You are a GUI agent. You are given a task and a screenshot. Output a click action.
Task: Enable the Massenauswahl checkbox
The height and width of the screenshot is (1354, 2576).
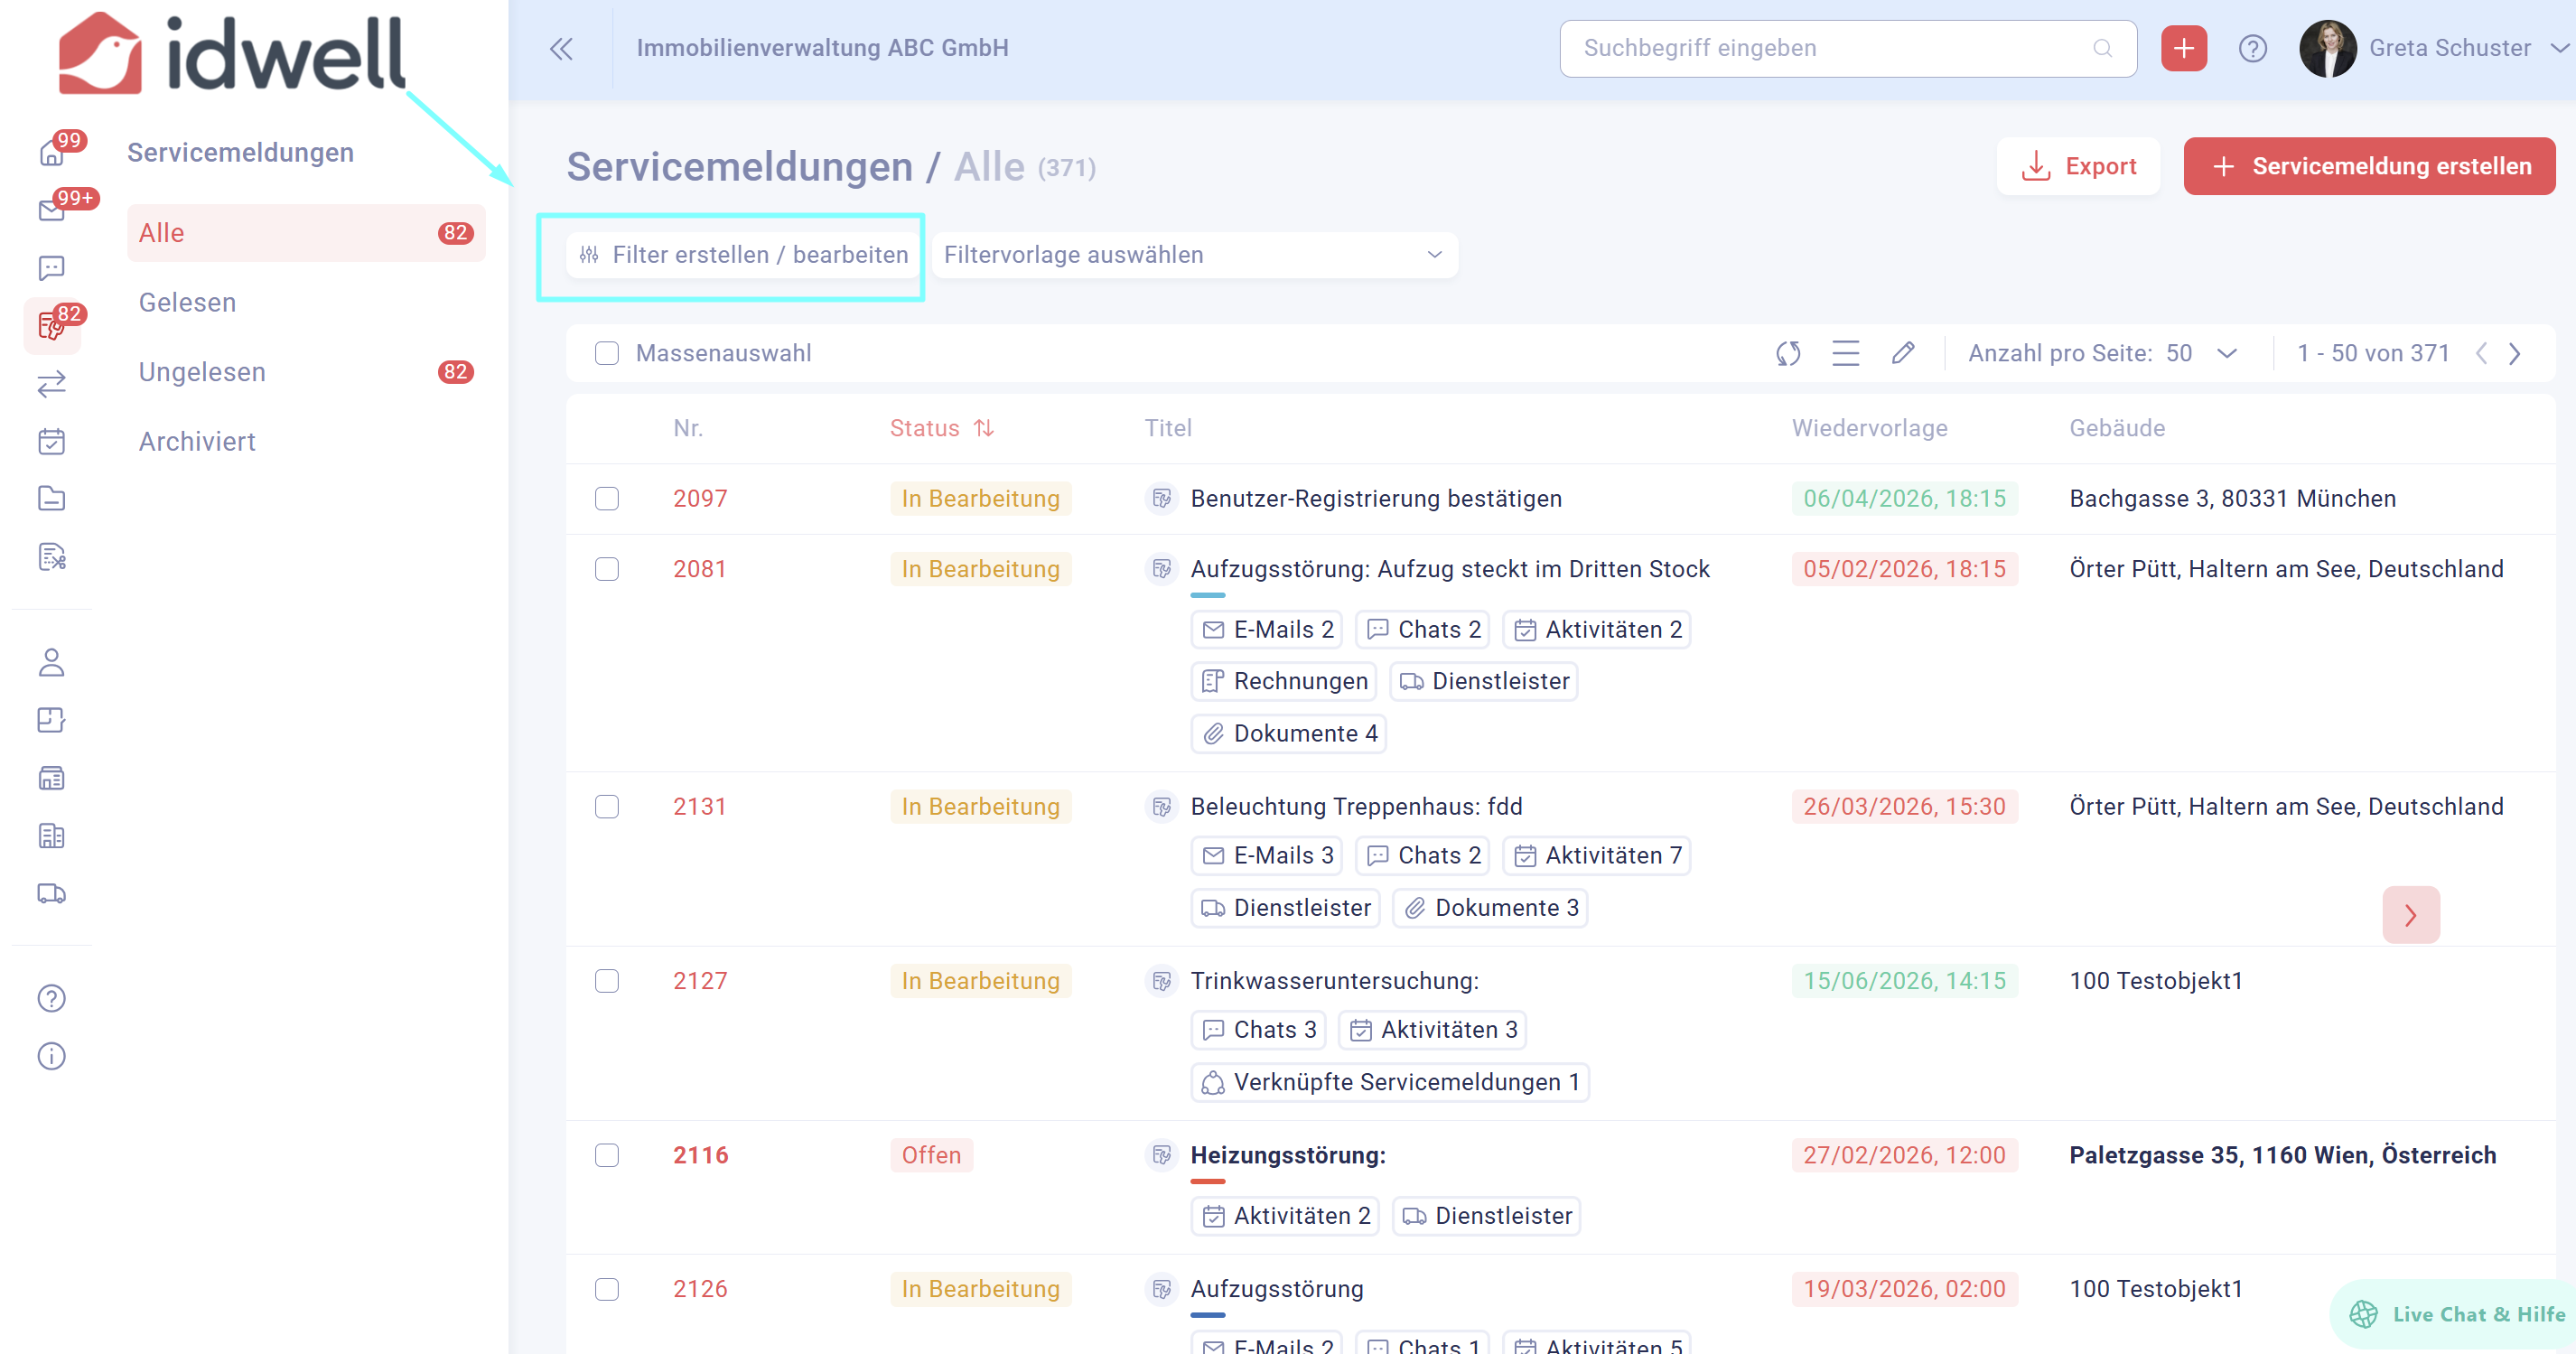tap(607, 353)
